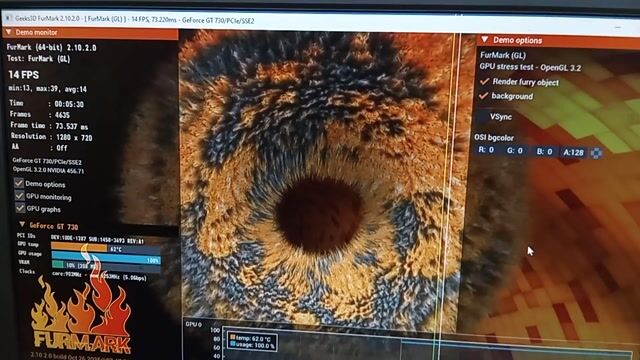Collapse the Demo options panel triangle
This screenshot has height=360, width=640.
[484, 40]
